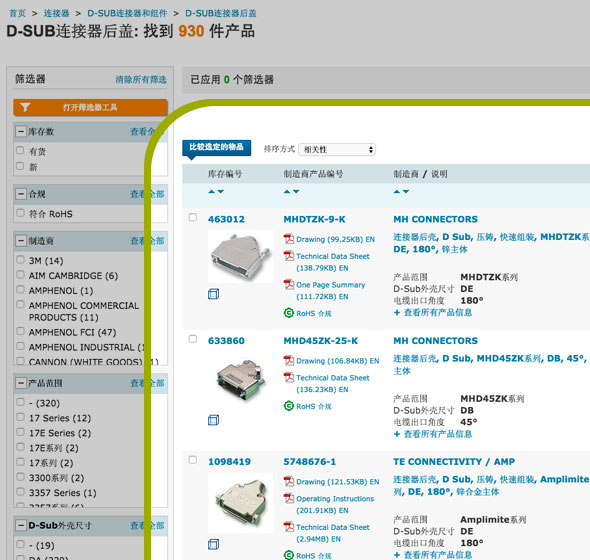Sort manufacturer description column descending
The image size is (590, 560).
tap(406, 192)
